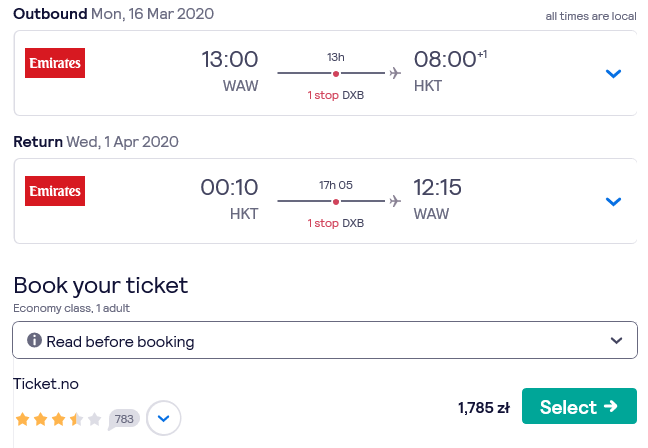The width and height of the screenshot is (648, 448).
Task: Click the info icon beside Read before booking
Action: click(34, 341)
